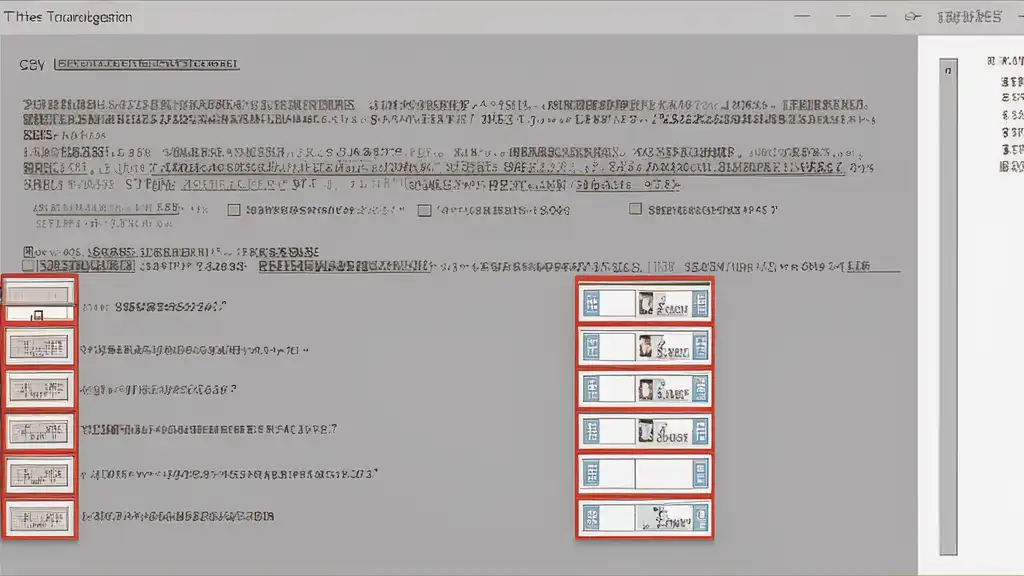Viewport: 1024px width, 576px height.
Task: Select the second thumbnail in the left column
Action: (x=39, y=347)
